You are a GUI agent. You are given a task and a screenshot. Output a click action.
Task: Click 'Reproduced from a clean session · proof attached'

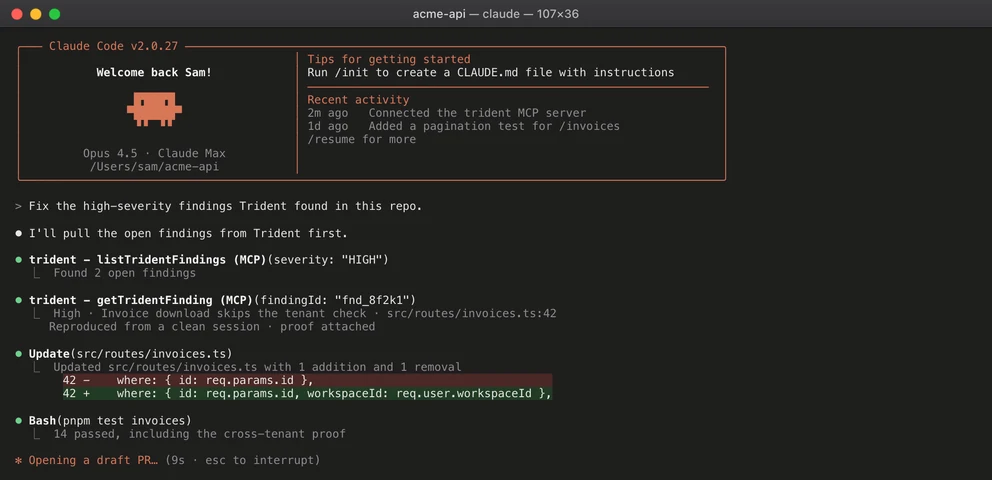tap(212, 326)
